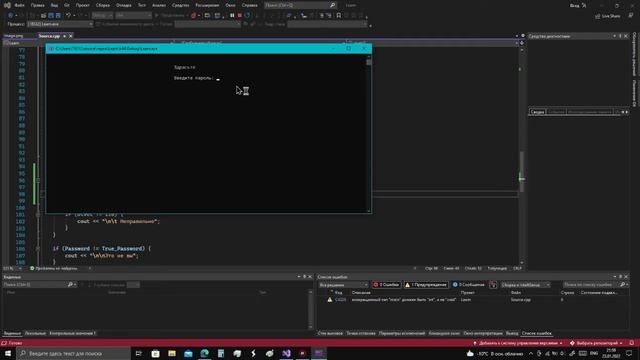Click the Visual Studio taskbar icon
This screenshot has width=640, height=360.
(x=286, y=353)
